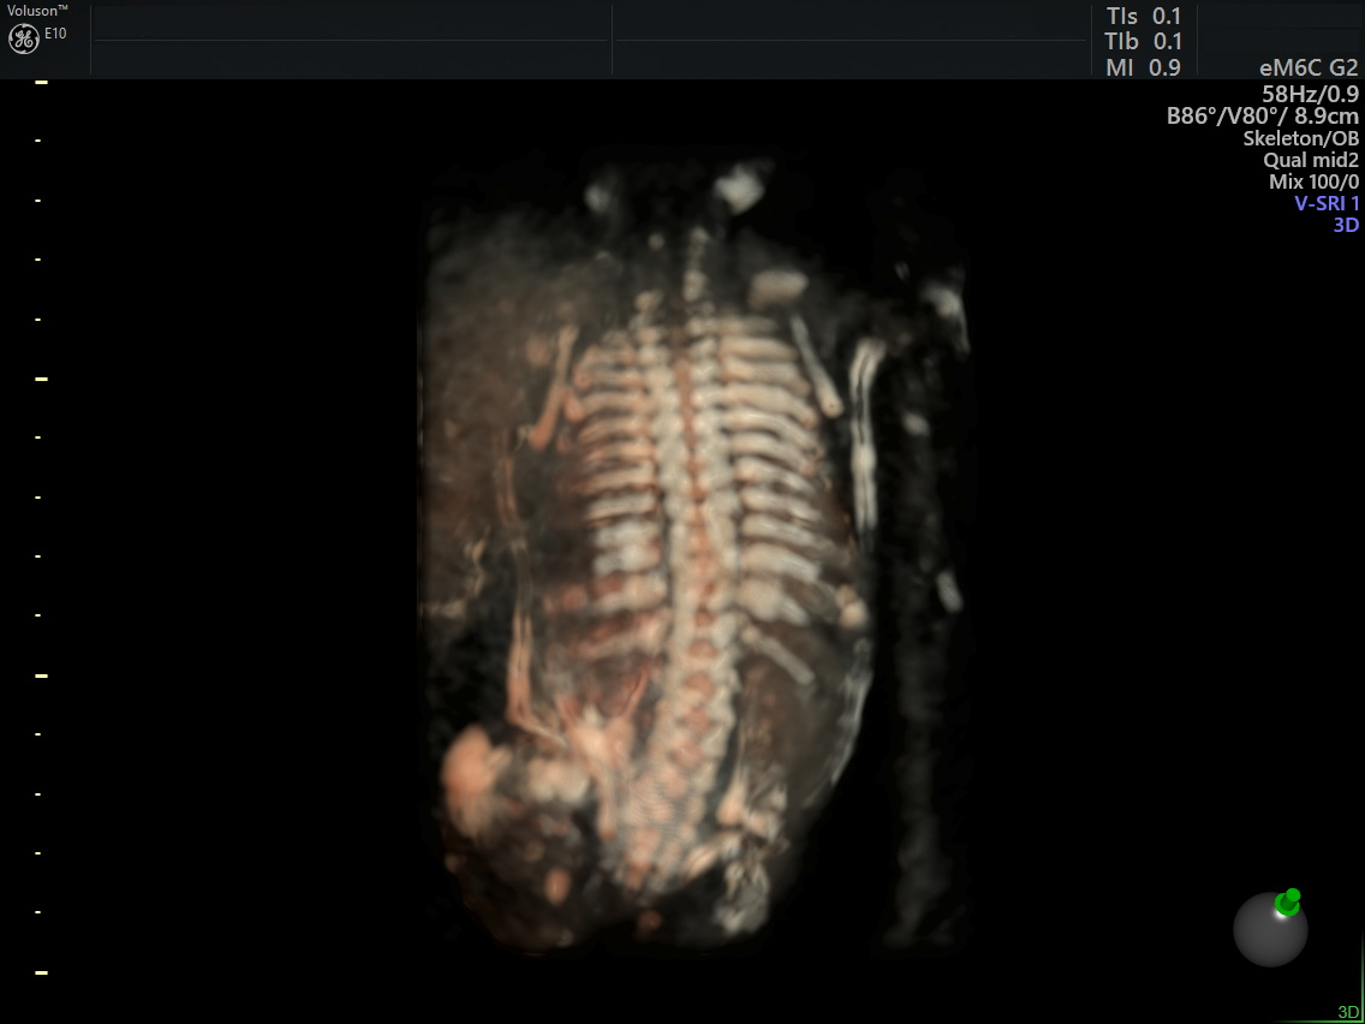Click the Mix 100/0 render mix value
Screen dimensions: 1365x1024
pos(1314,182)
